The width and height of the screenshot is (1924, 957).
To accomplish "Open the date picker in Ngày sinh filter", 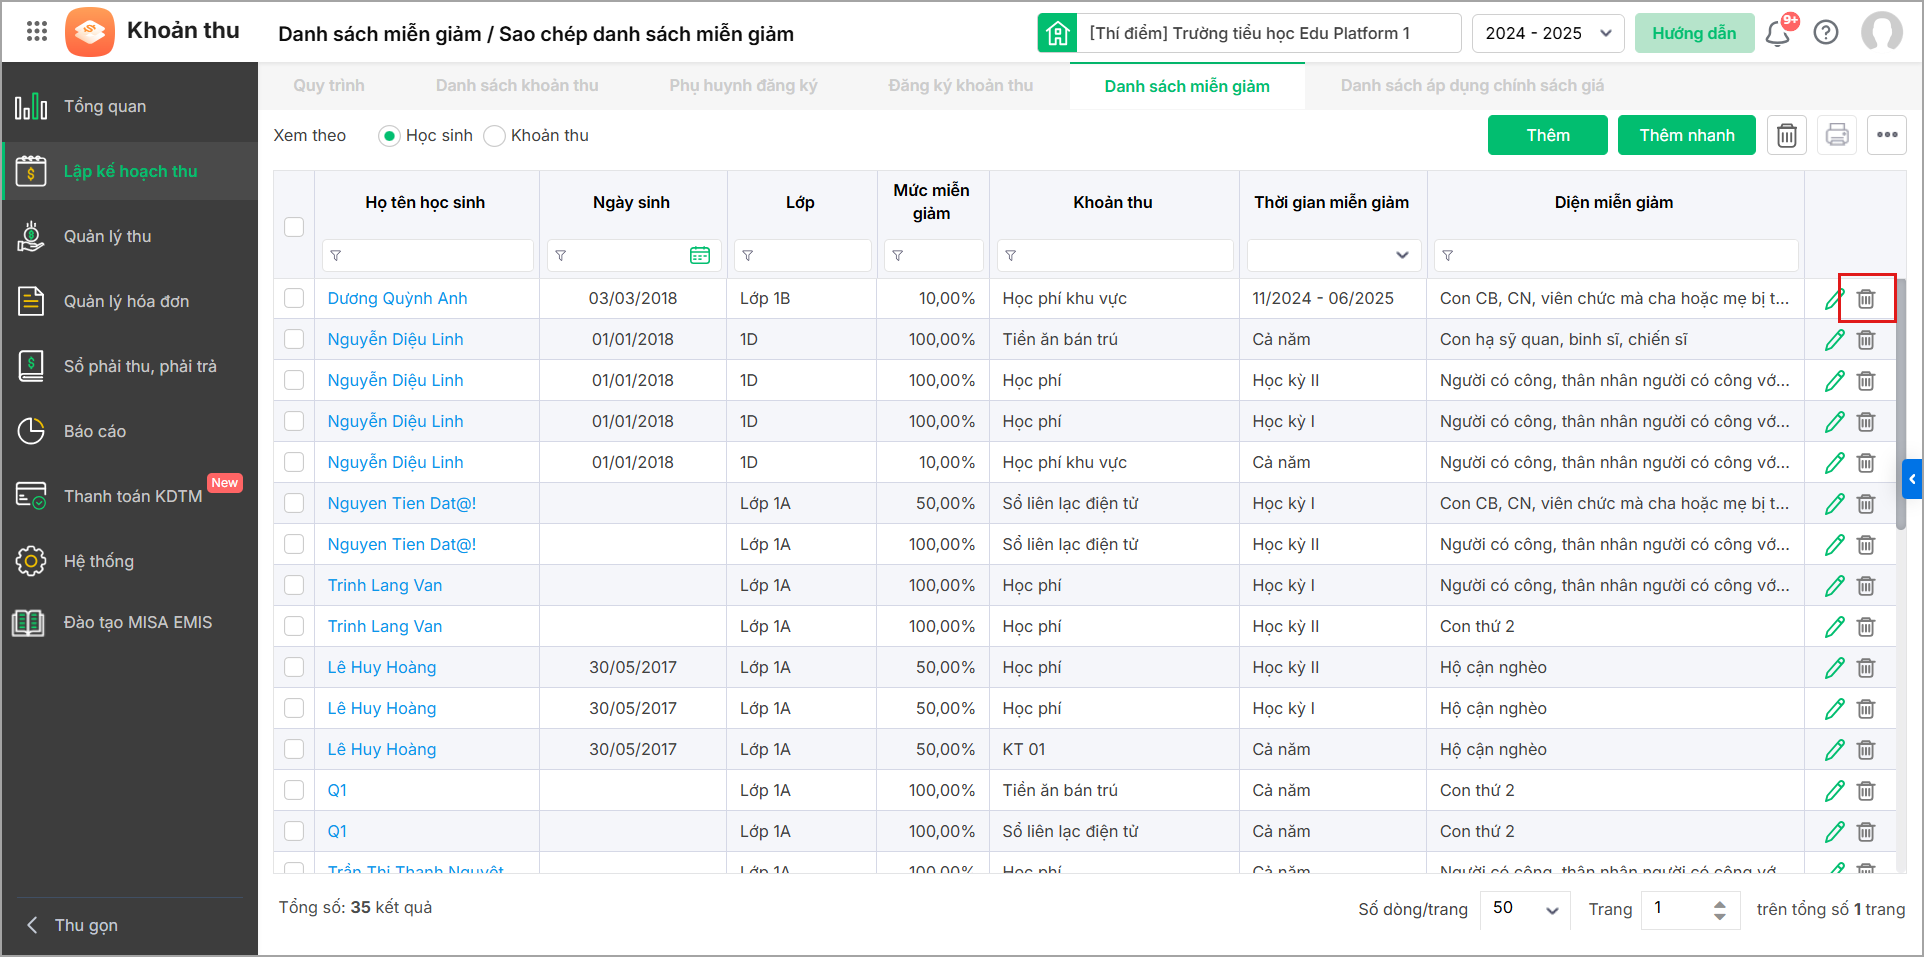I will click(700, 256).
